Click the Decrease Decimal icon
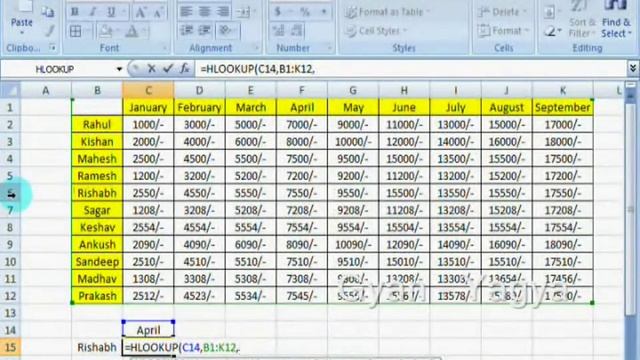640x360 pixels. coord(297,30)
